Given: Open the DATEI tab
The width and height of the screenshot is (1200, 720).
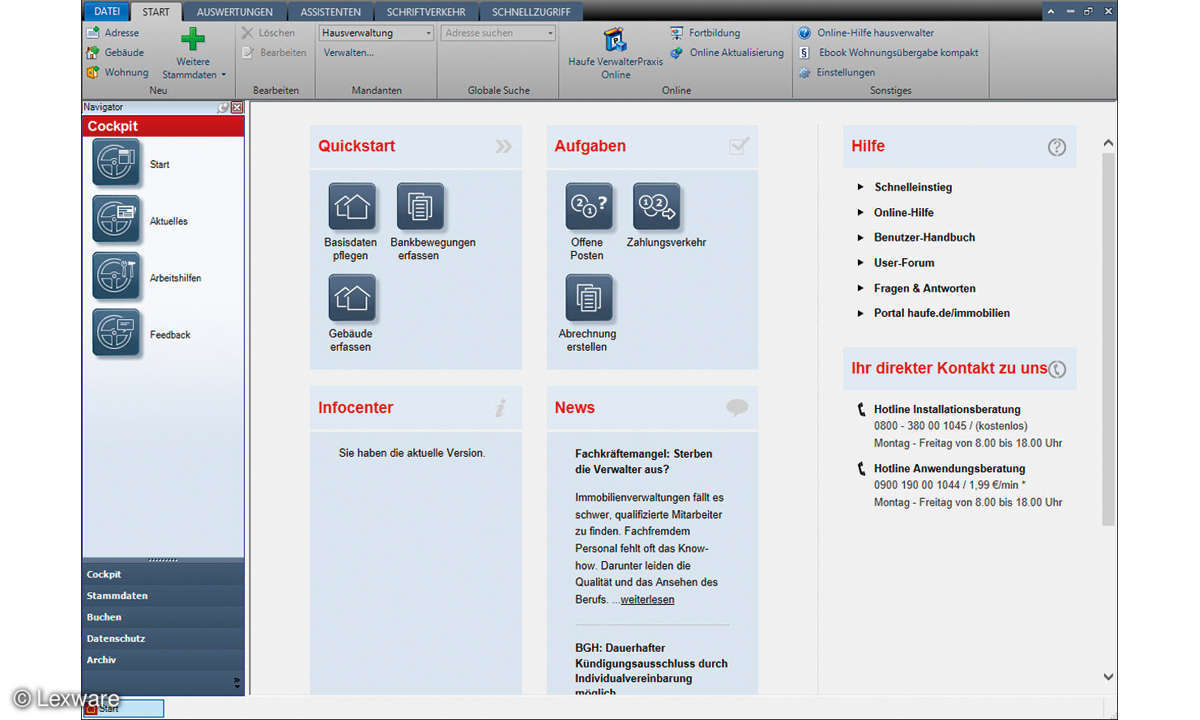Looking at the screenshot, I should click(107, 11).
